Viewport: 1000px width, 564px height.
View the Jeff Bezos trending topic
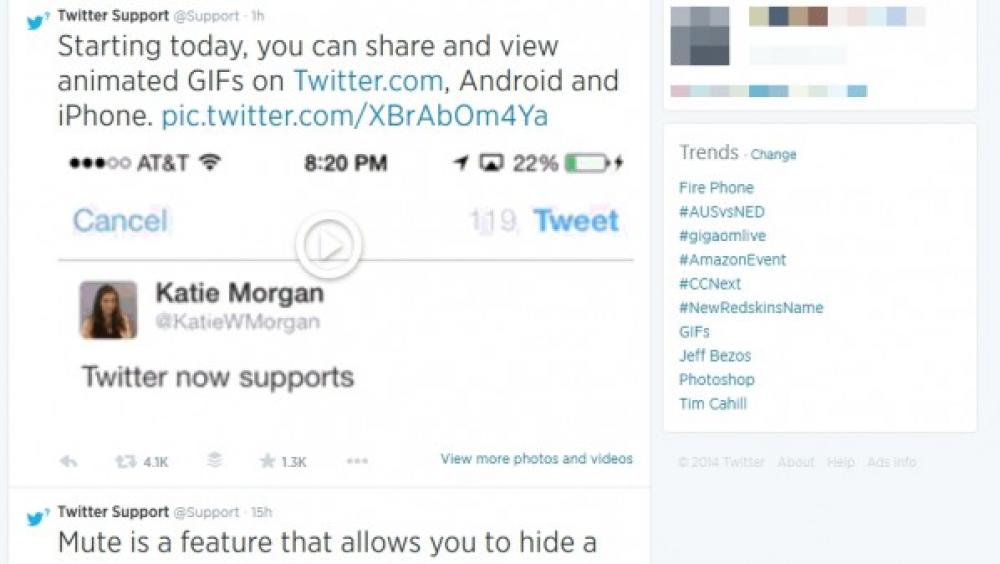point(715,355)
